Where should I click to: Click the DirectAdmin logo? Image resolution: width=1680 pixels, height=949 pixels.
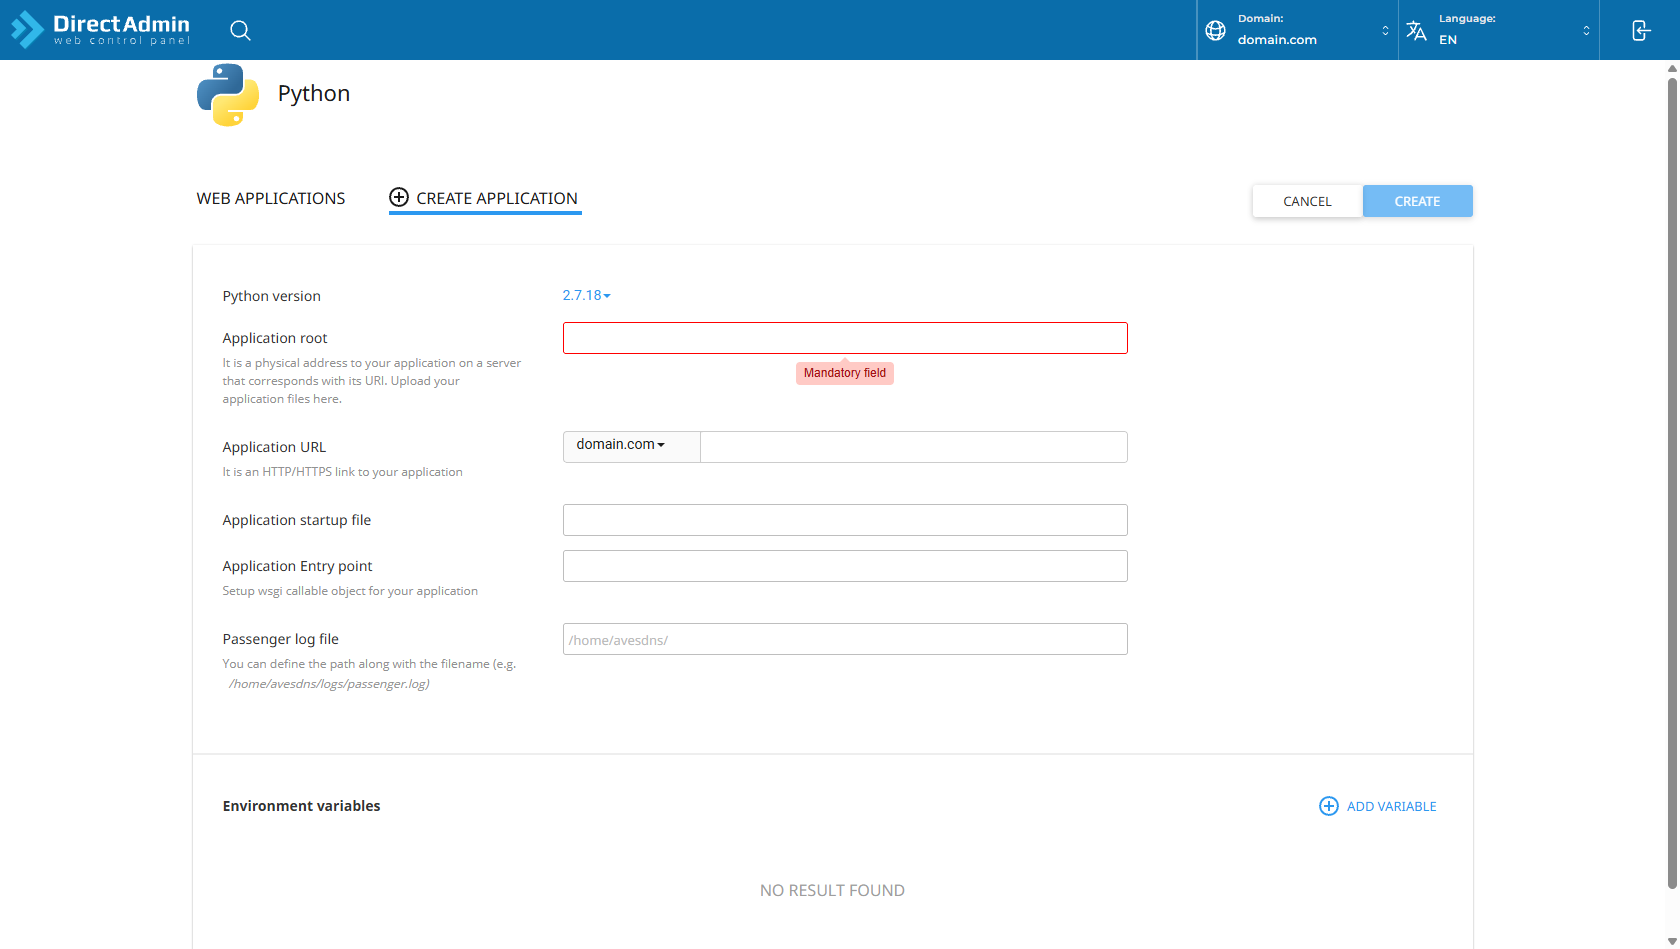click(x=100, y=29)
